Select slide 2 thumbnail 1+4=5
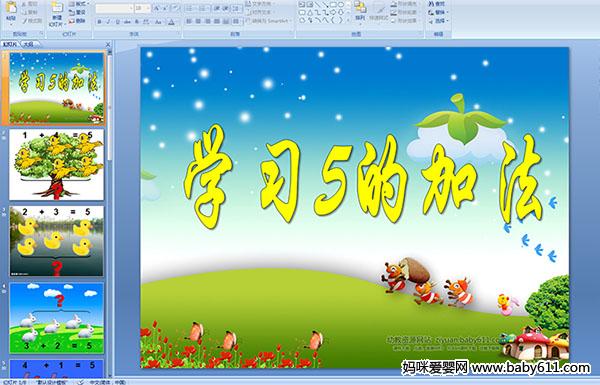 click(56, 165)
